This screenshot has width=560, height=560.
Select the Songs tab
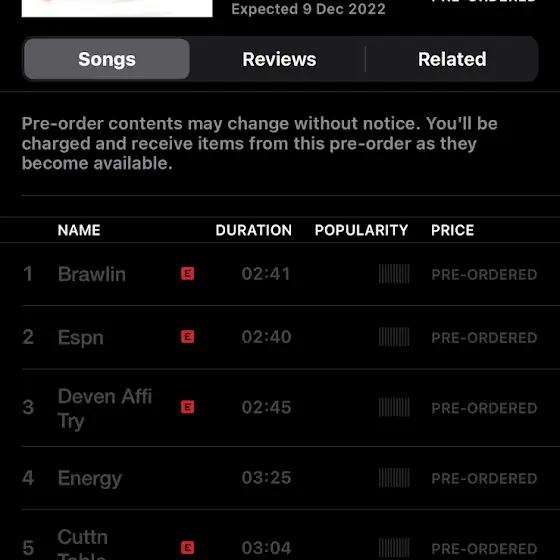click(x=107, y=59)
